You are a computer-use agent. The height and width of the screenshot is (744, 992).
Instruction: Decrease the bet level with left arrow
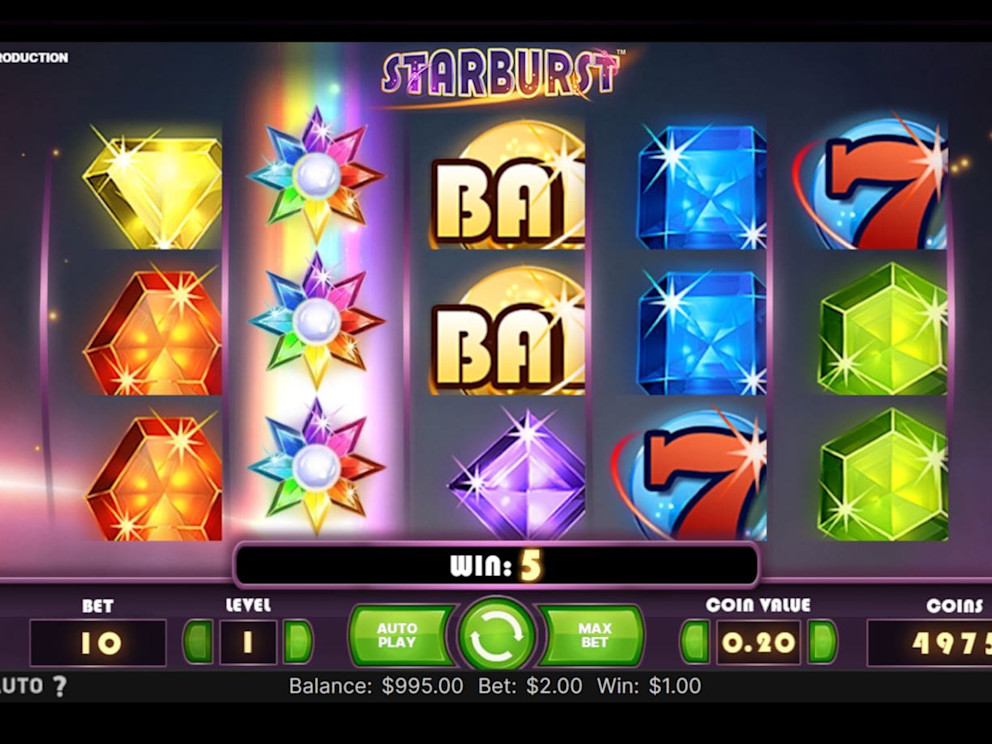198,642
